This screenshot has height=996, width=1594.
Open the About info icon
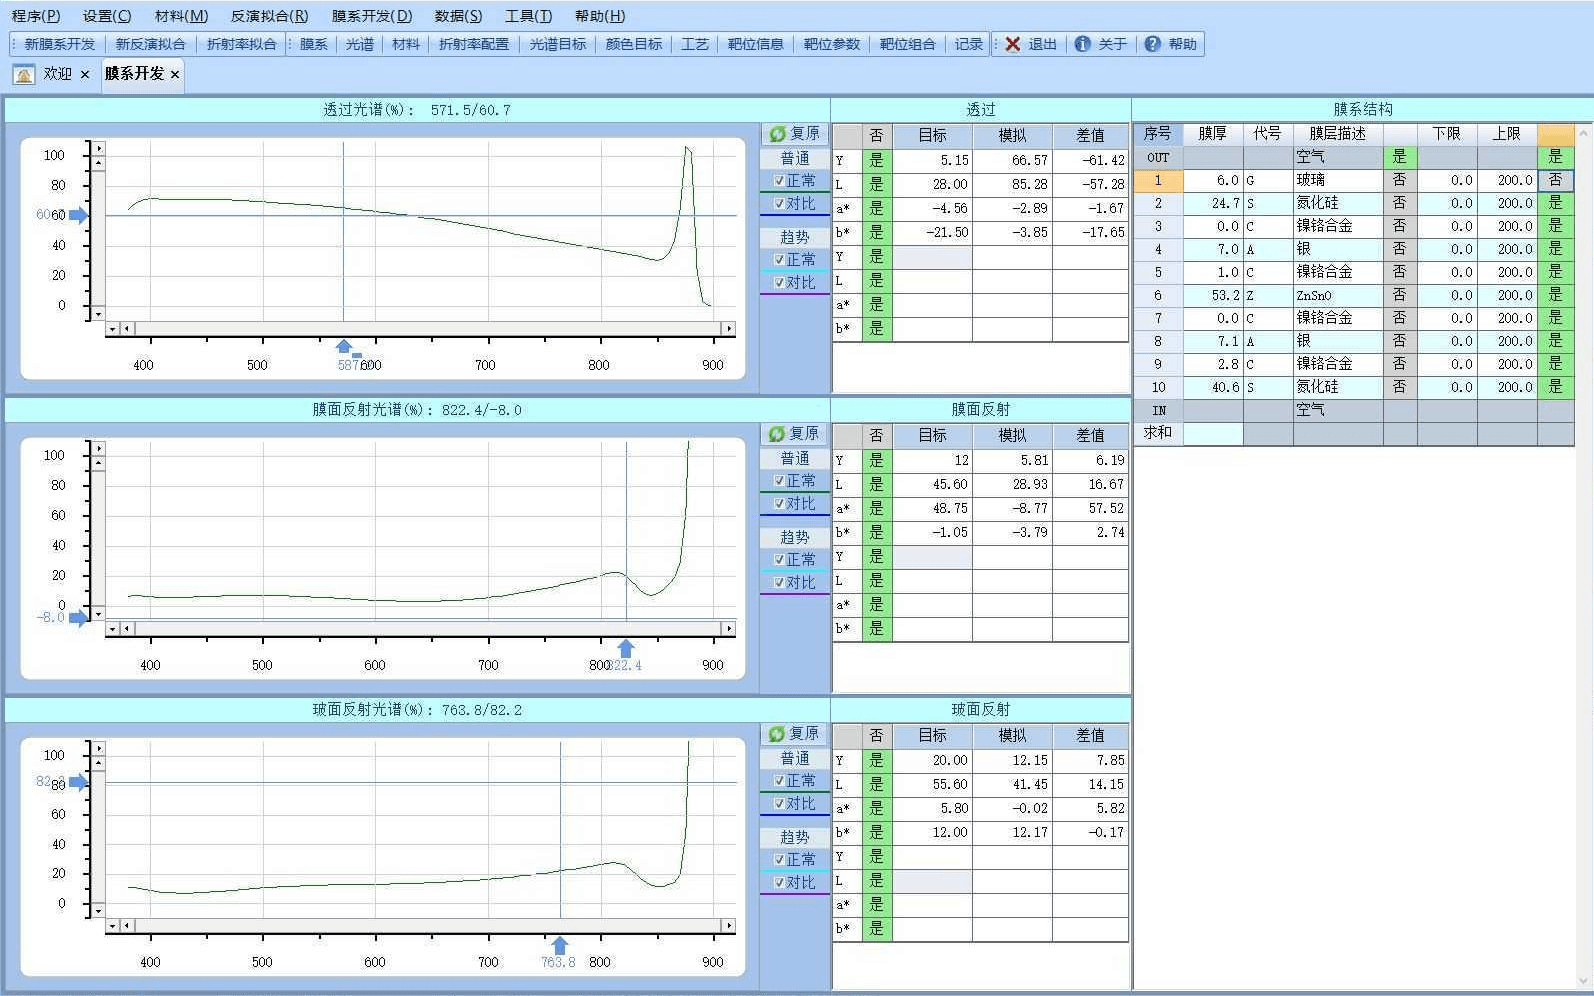pos(1082,44)
